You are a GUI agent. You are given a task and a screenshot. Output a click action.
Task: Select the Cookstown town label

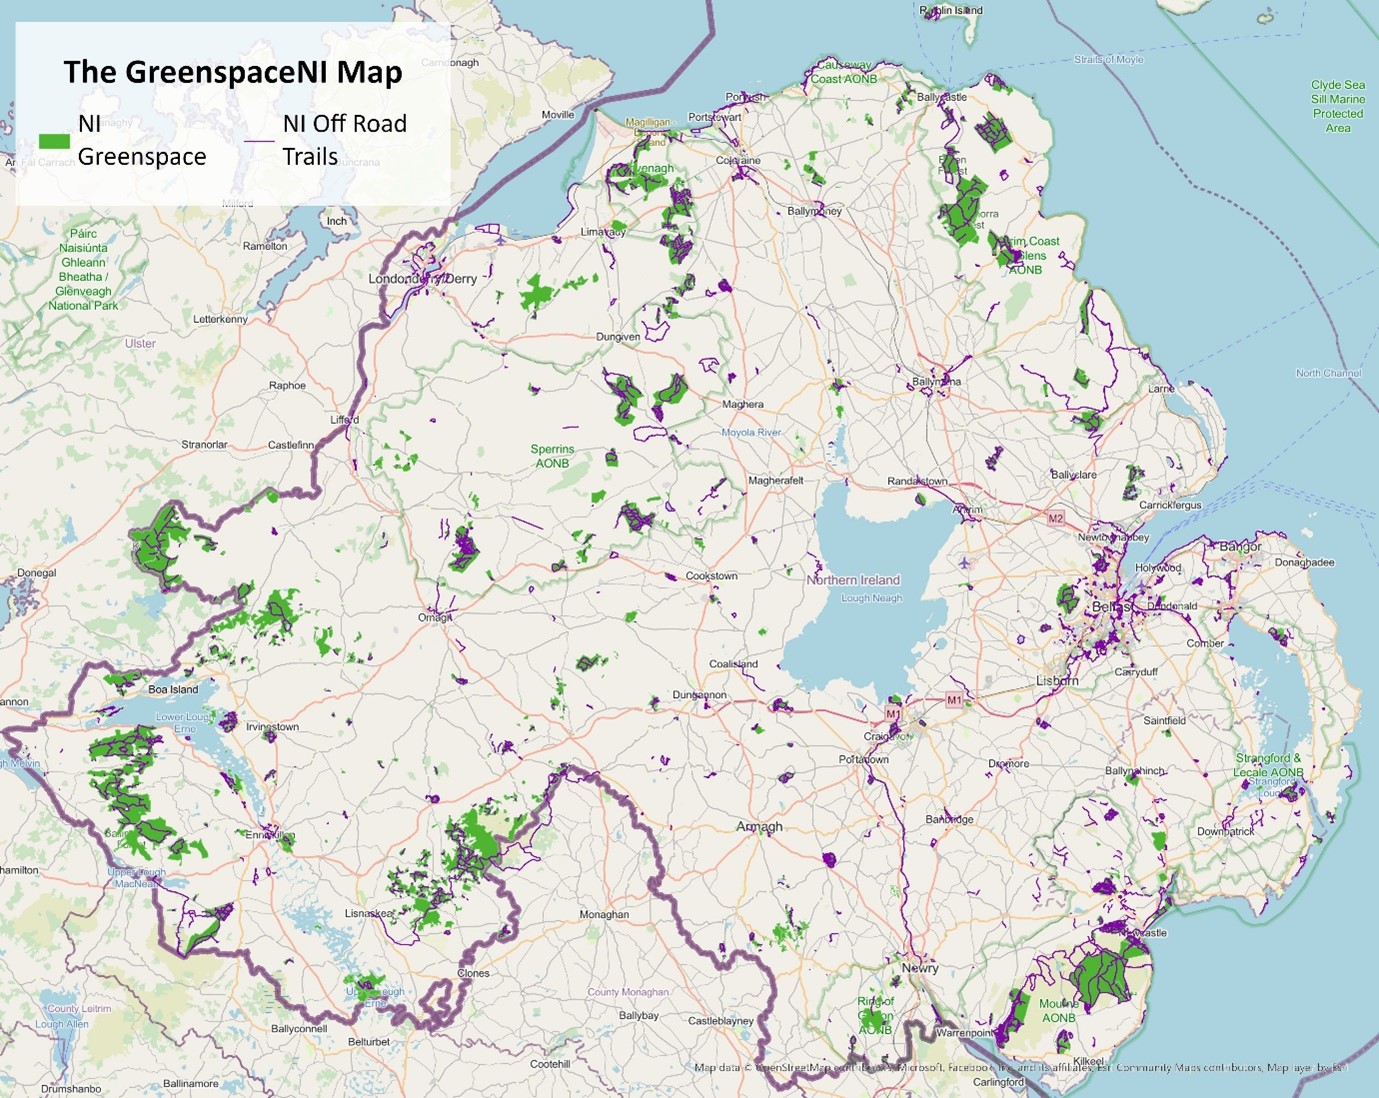click(x=711, y=576)
